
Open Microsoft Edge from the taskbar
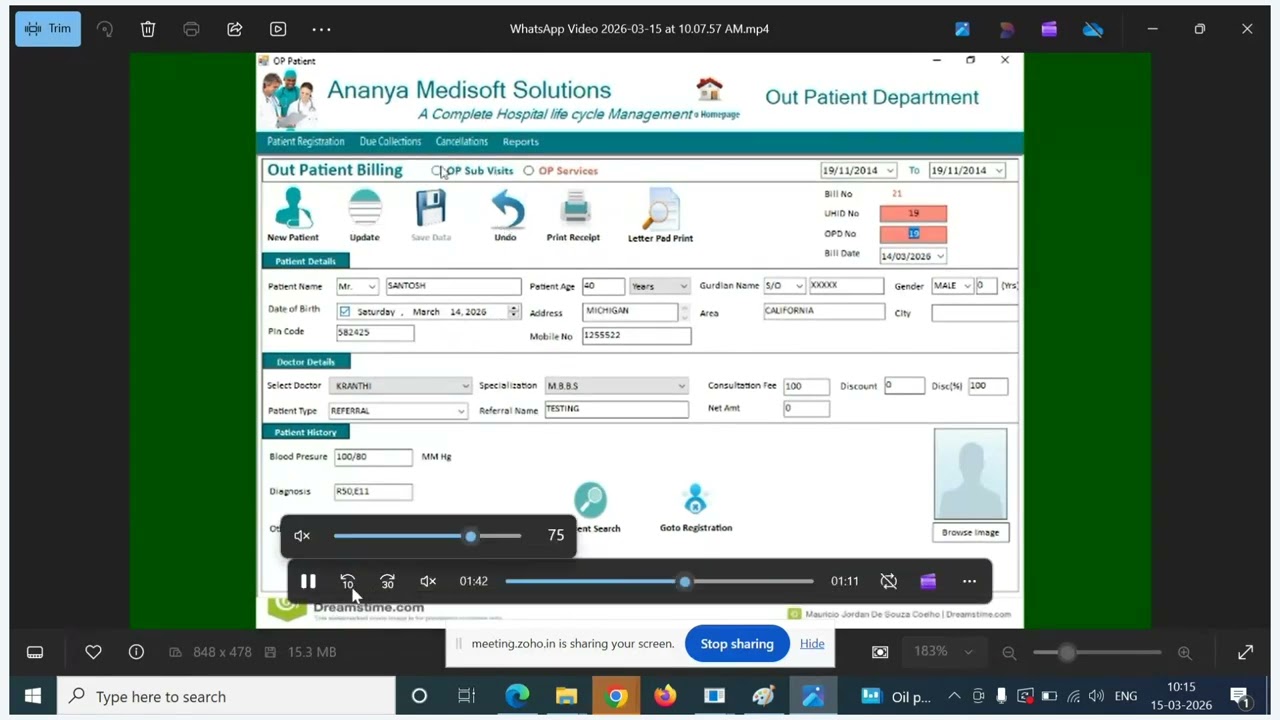click(517, 696)
